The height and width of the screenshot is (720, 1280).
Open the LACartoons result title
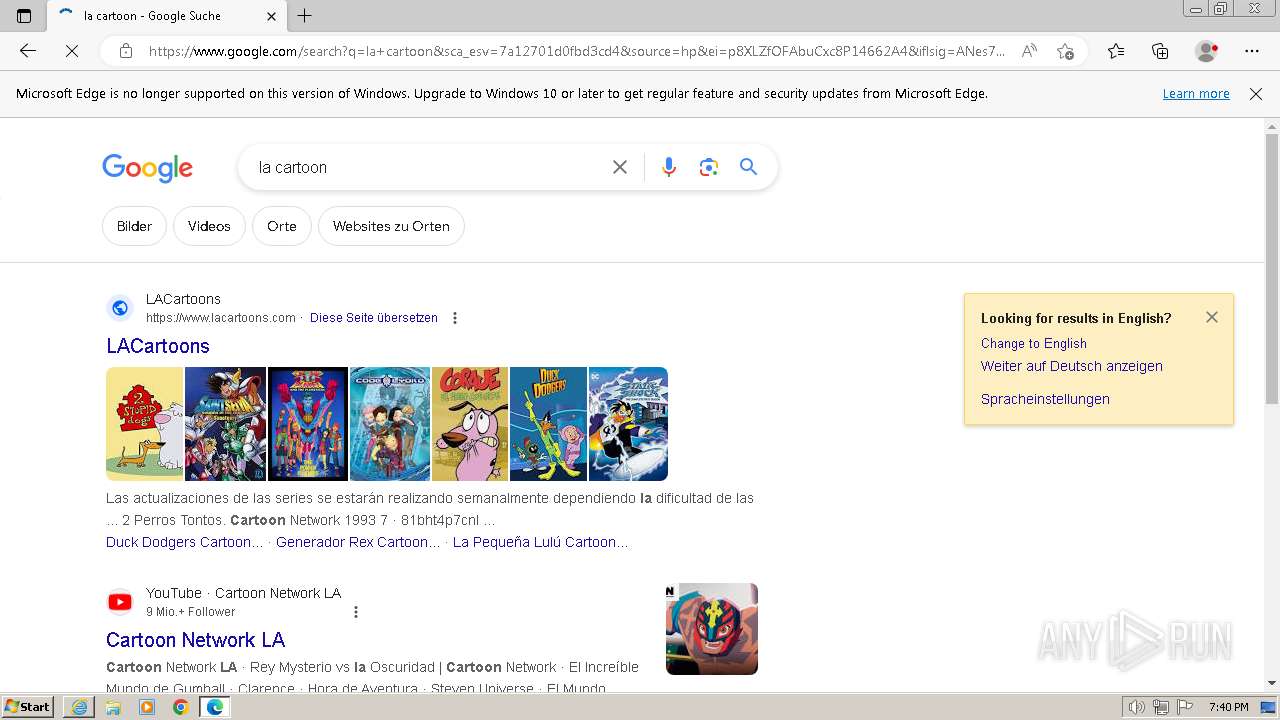click(x=158, y=346)
